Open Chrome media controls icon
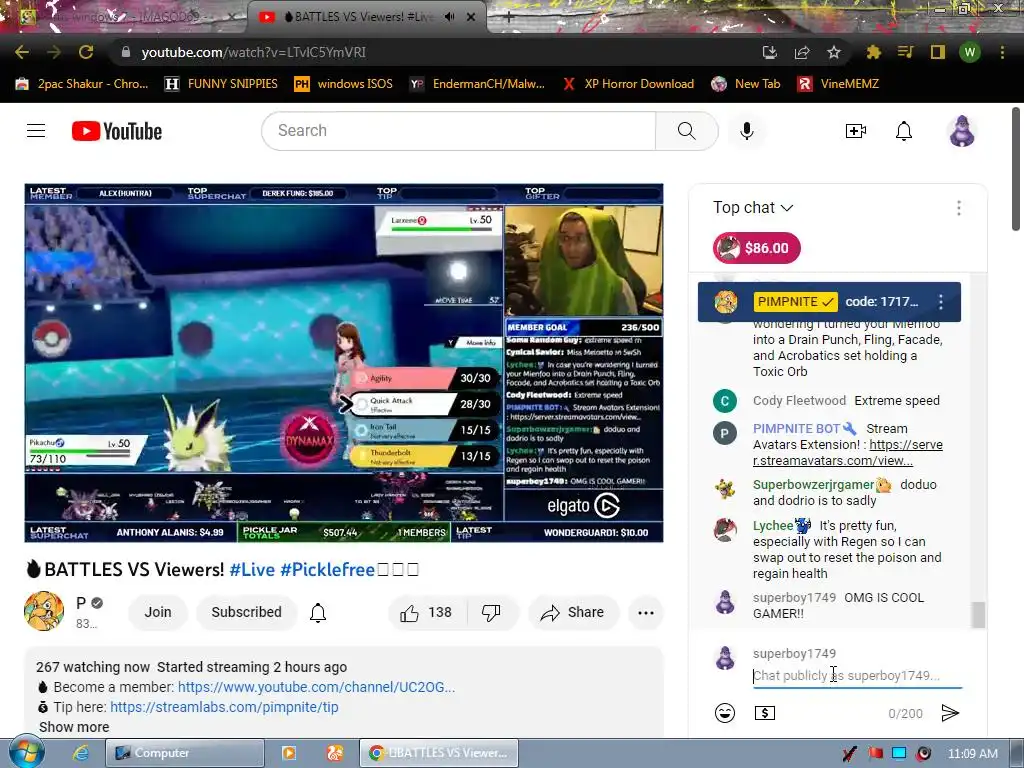The image size is (1024, 768). 905,52
